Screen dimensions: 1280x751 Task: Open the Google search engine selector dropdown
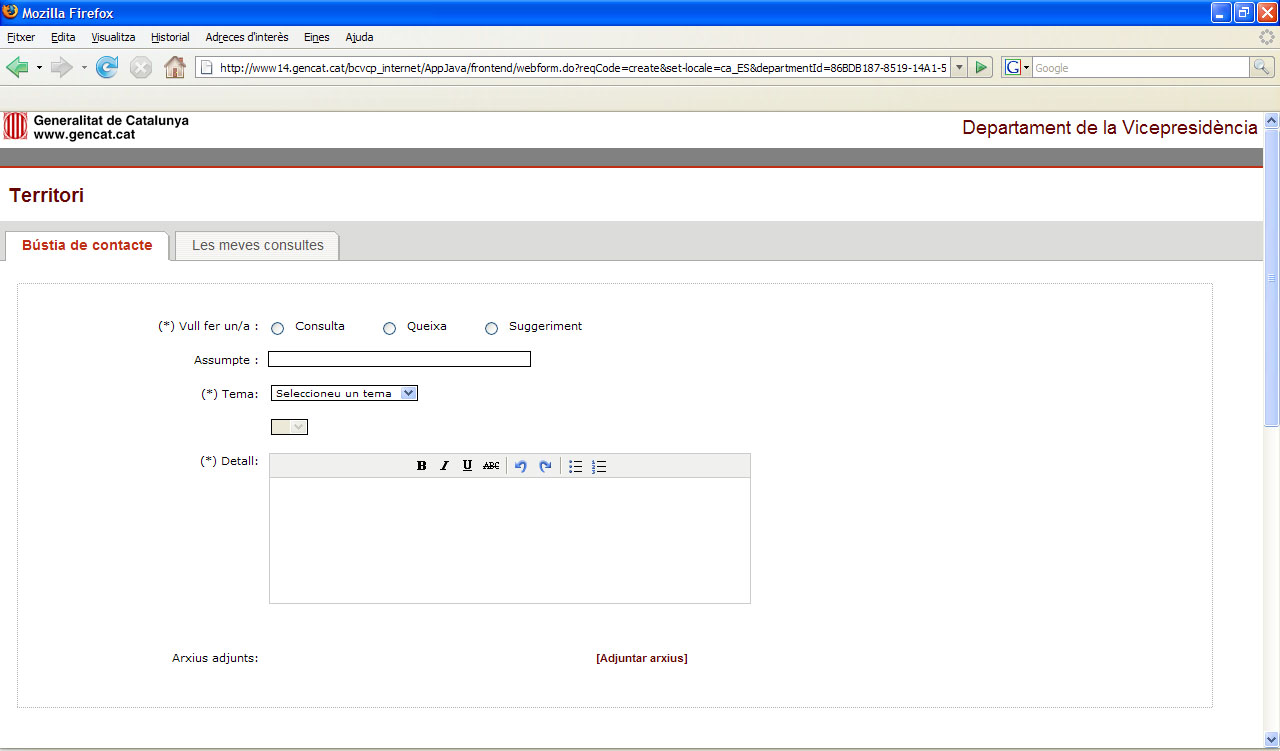point(1017,67)
